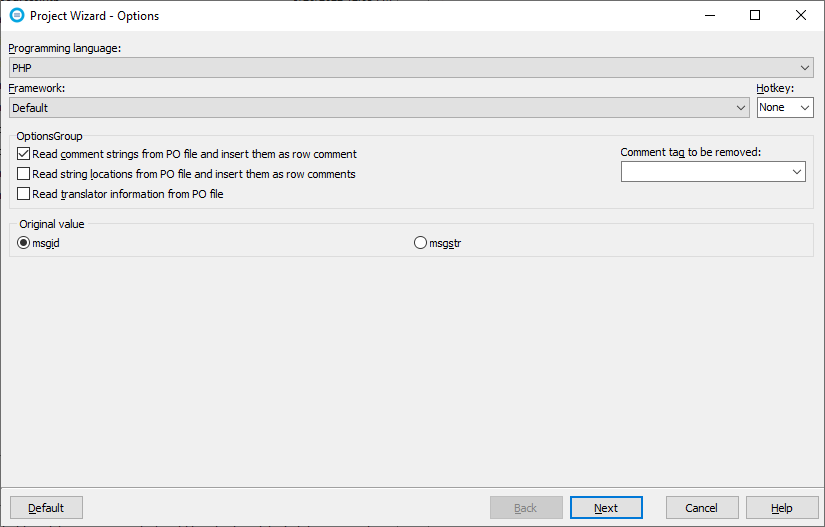The height and width of the screenshot is (527, 825).
Task: Click the Programming language label
Action: [64, 48]
